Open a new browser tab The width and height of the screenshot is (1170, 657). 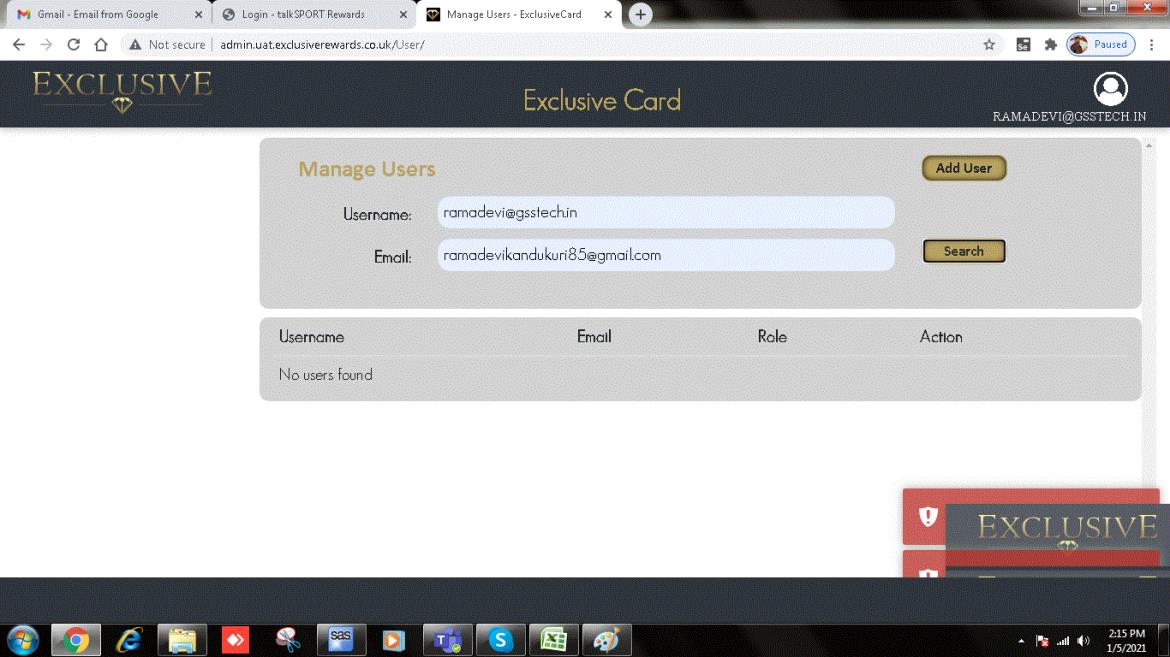pyautogui.click(x=641, y=15)
